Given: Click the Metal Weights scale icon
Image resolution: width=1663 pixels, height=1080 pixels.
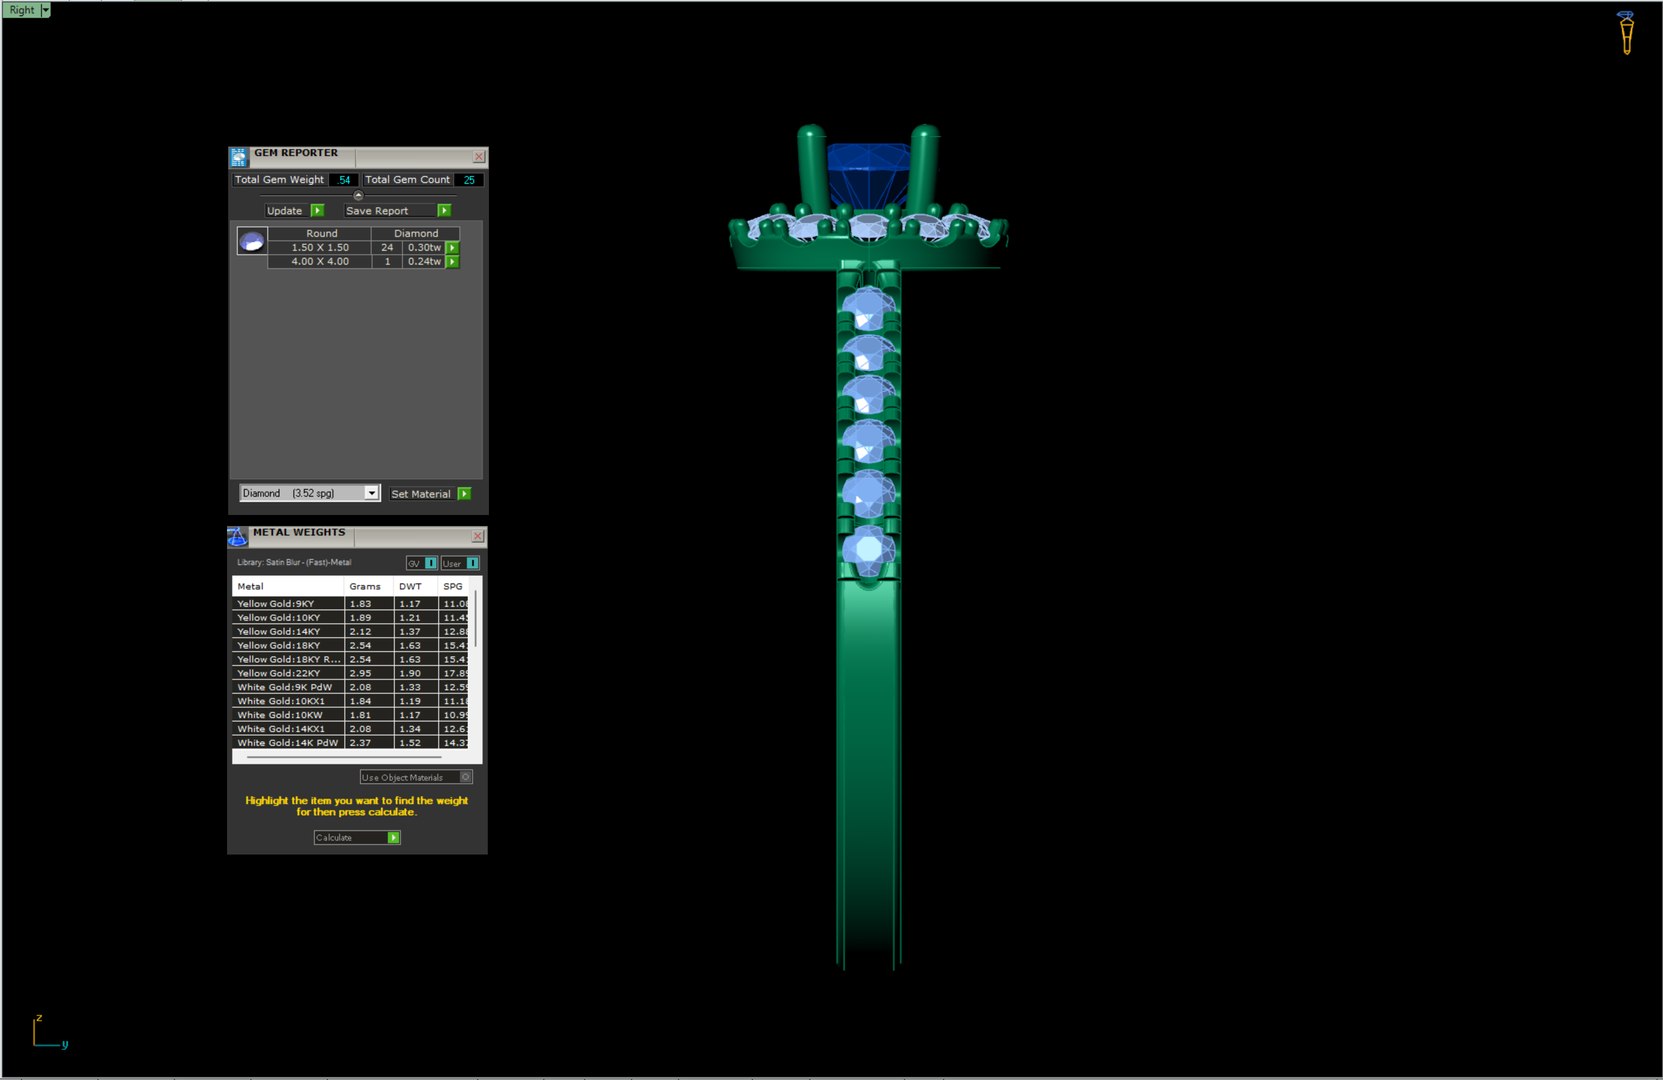Looking at the screenshot, I should pos(237,537).
